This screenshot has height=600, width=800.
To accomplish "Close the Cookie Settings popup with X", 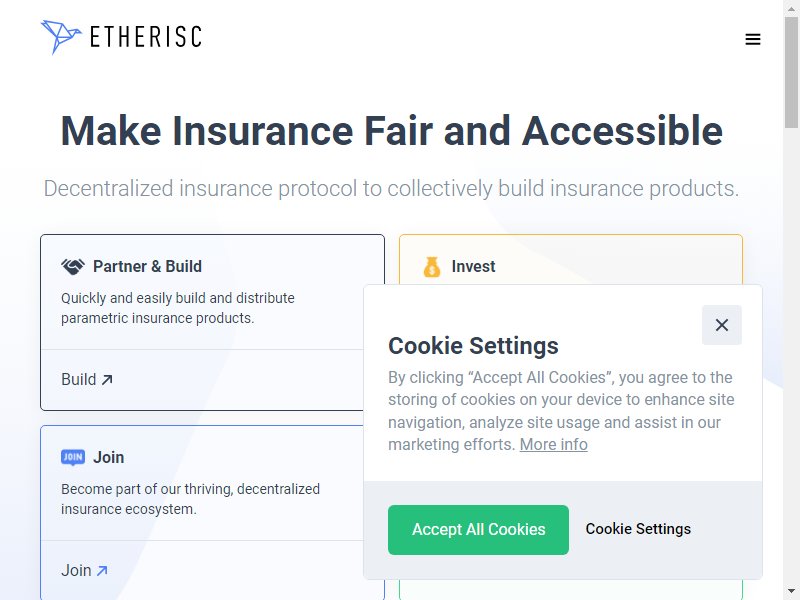I will (x=721, y=325).
